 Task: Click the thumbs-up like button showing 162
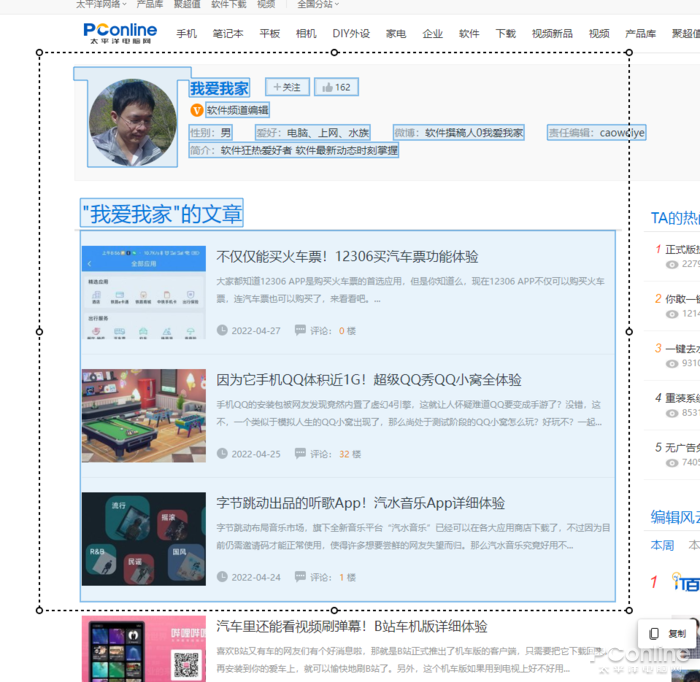(x=336, y=88)
